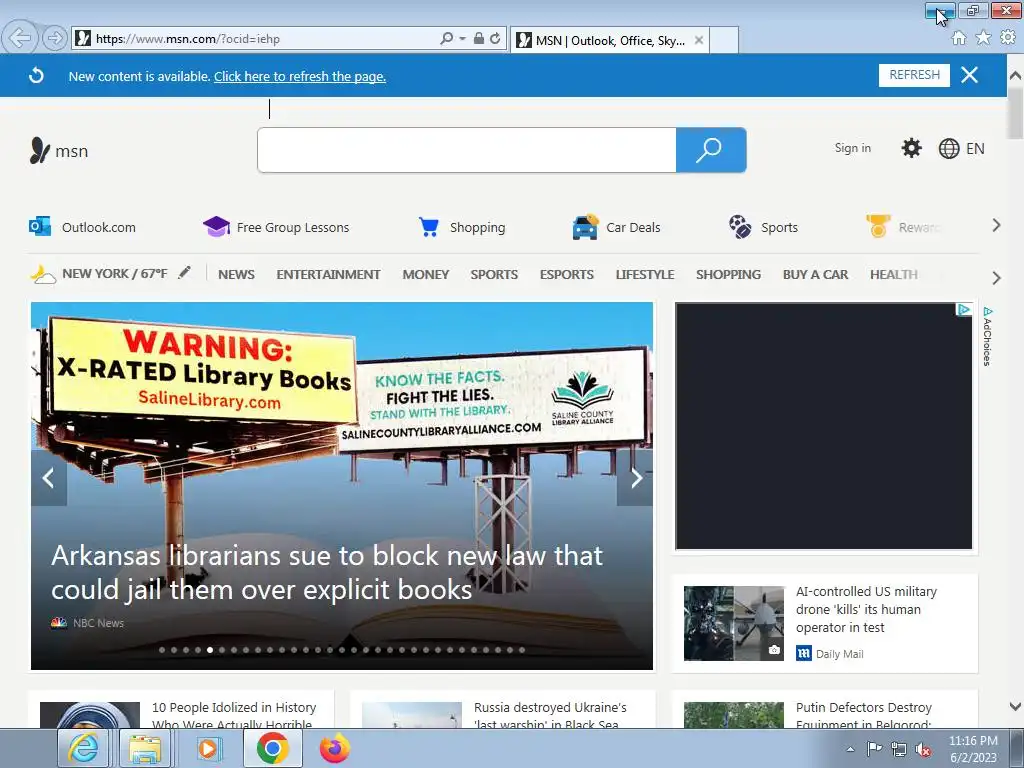Screen dimensions: 1024x768
Task: Open the MONEY category
Action: (426, 274)
